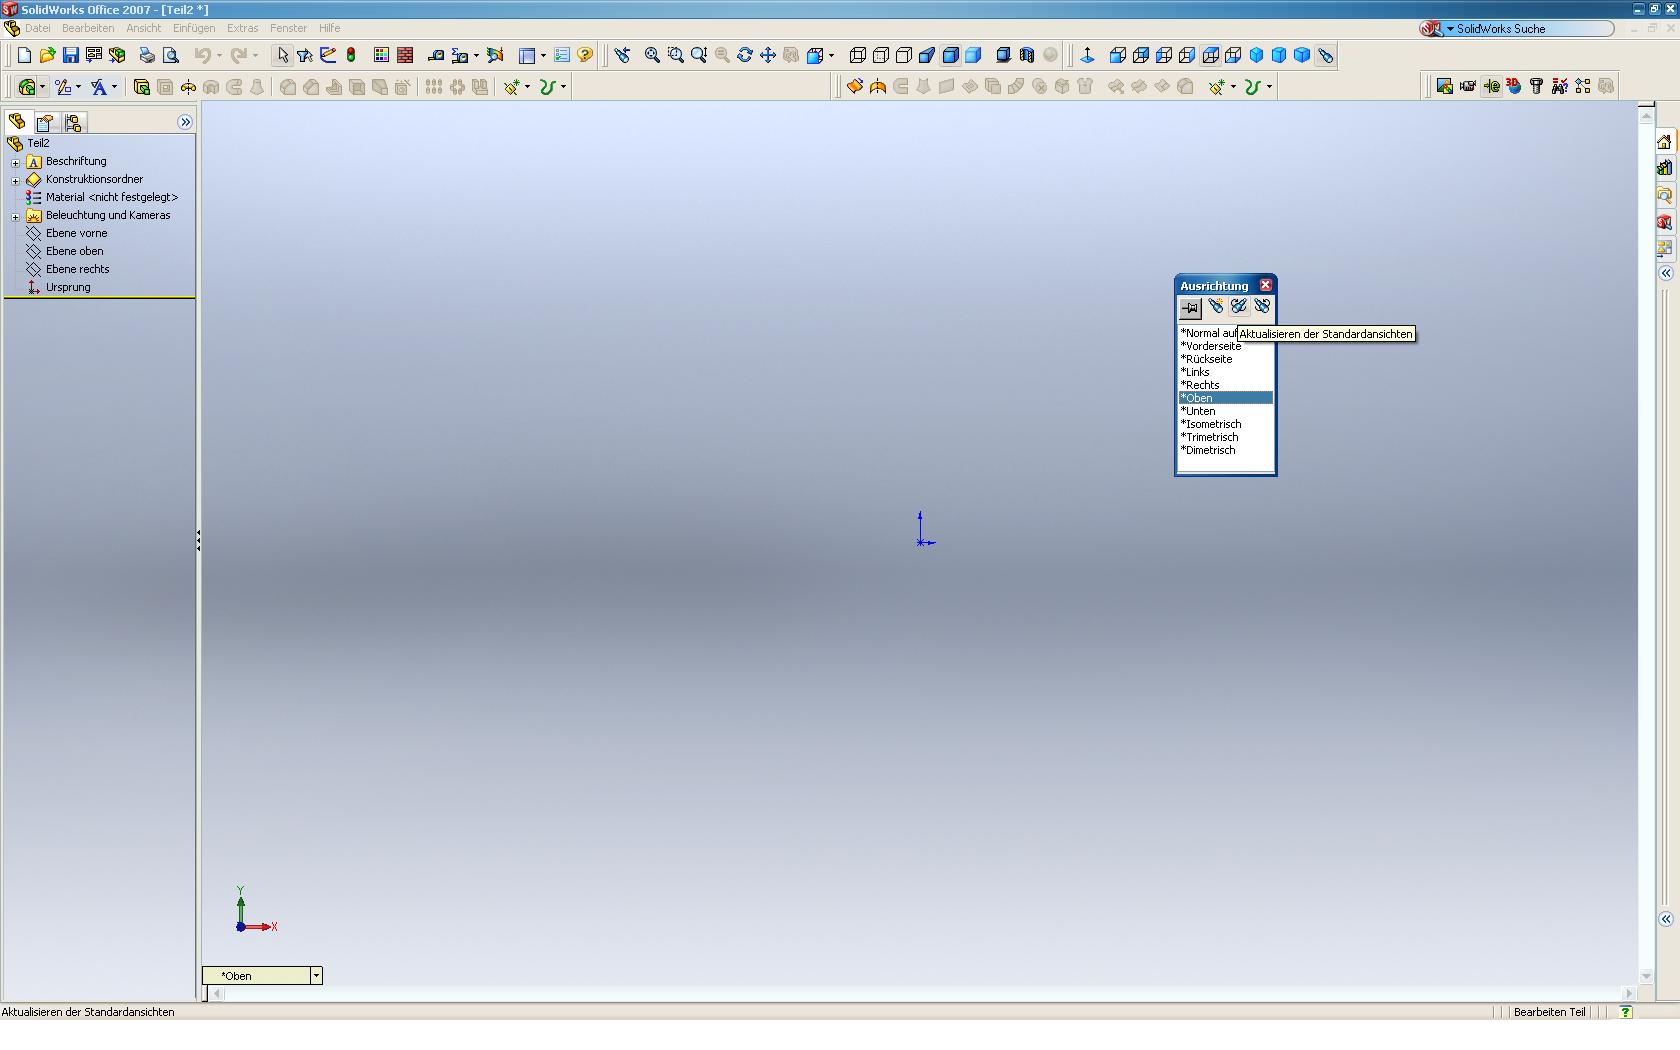Select the Zoom to Fit magnifier tool
This screenshot has width=1680, height=1050.
click(x=652, y=56)
